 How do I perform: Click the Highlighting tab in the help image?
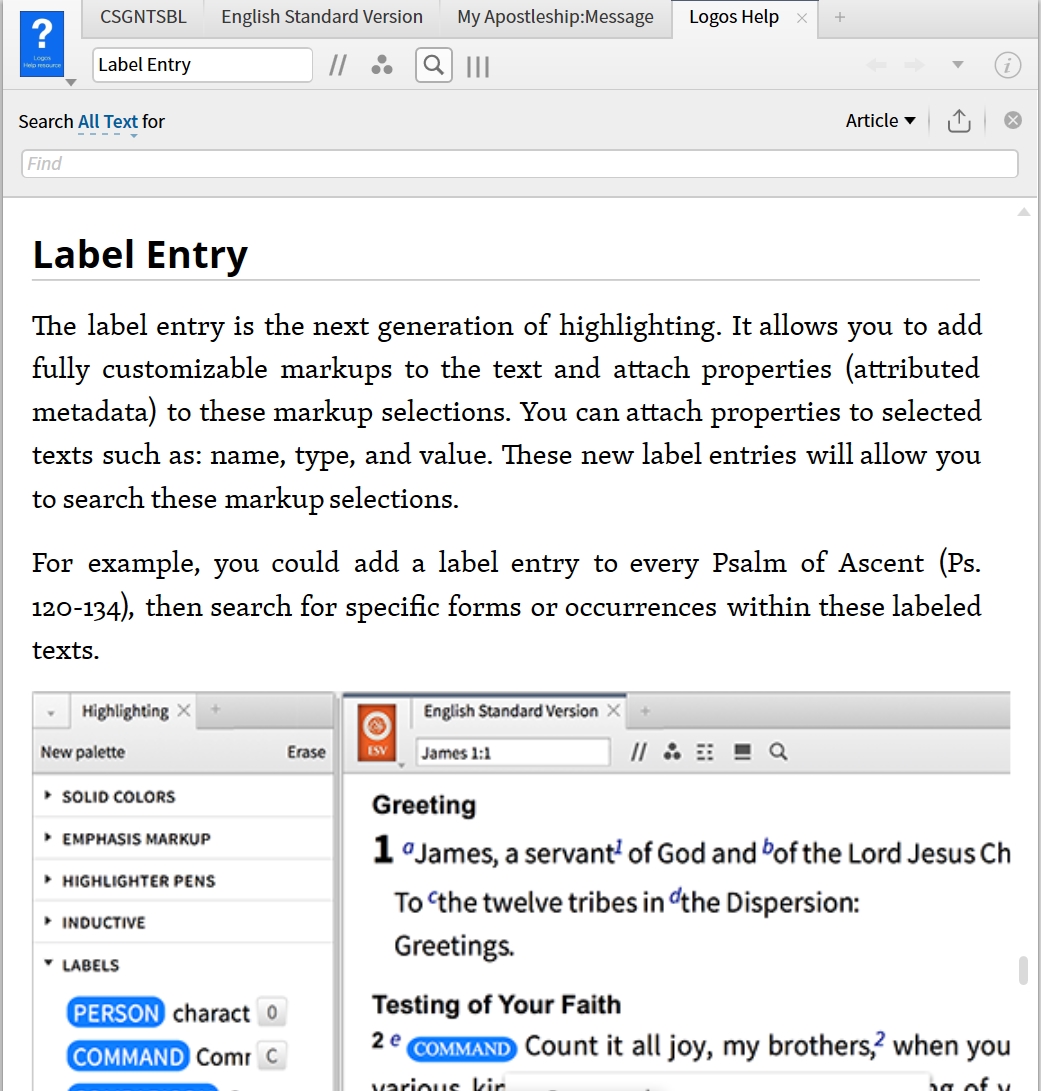click(x=125, y=711)
